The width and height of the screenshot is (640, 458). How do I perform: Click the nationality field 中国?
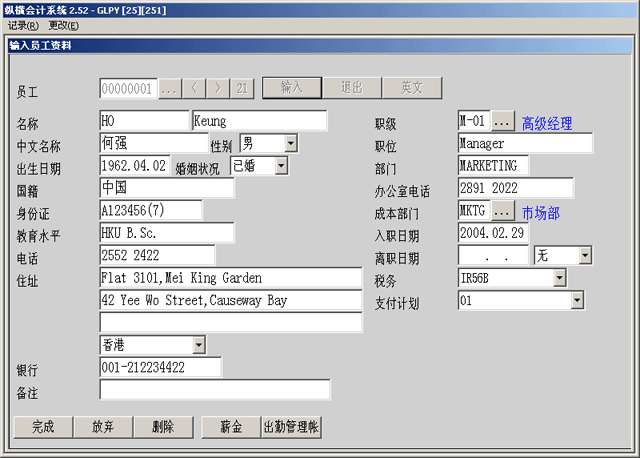[167, 188]
